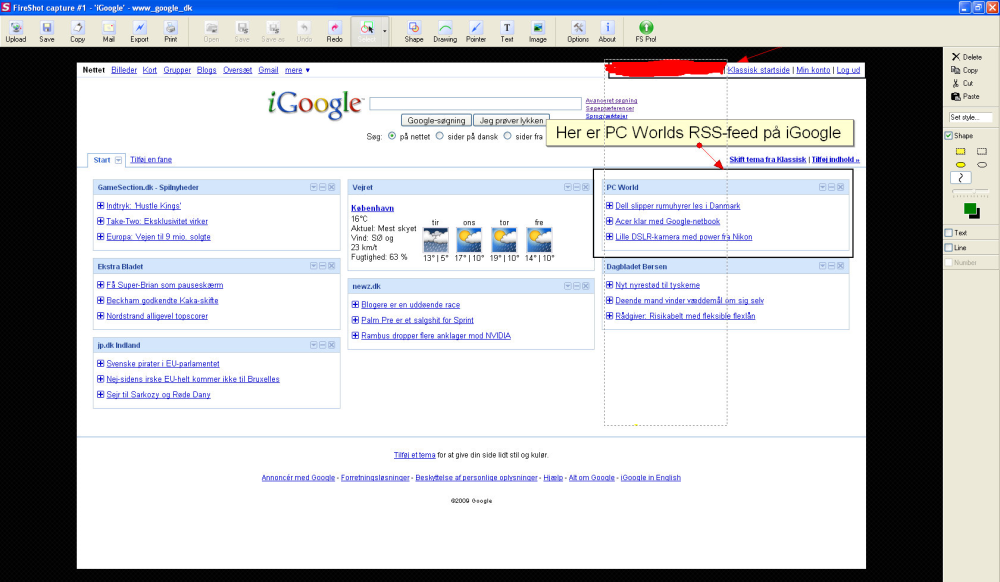Open the Set style combo box
The image size is (1000, 582).
(x=970, y=118)
